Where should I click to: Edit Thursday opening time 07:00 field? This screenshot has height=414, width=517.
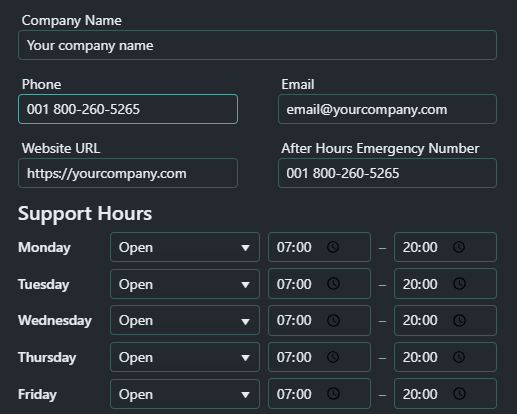[319, 357]
